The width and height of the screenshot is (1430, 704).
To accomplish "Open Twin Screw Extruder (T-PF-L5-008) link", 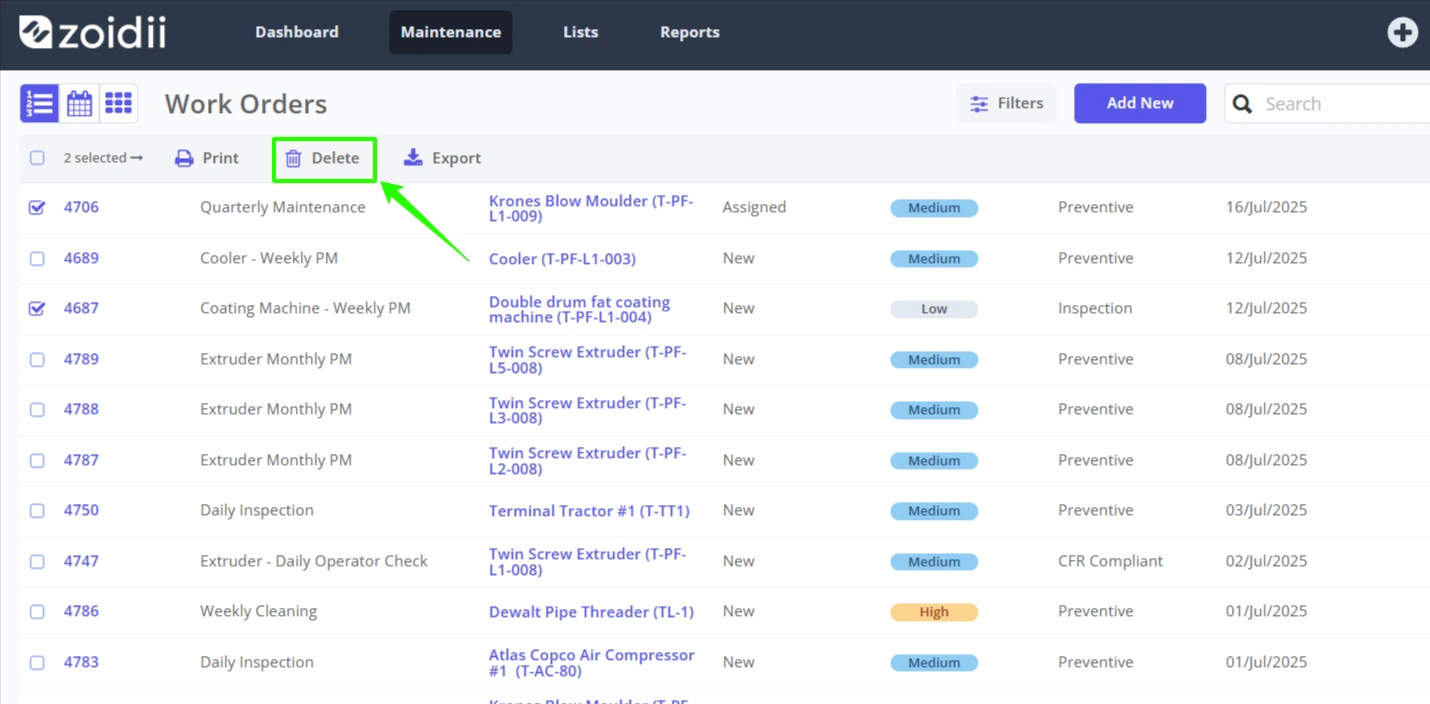I will (x=587, y=360).
